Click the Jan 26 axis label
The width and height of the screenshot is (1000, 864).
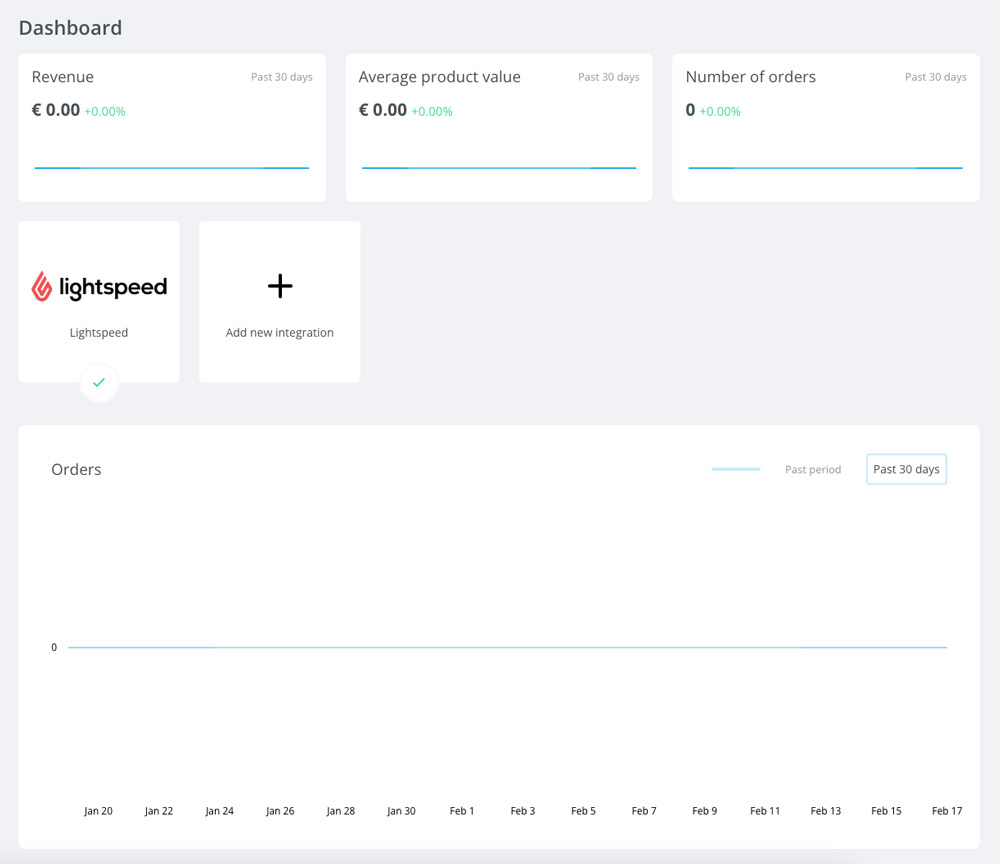pyautogui.click(x=280, y=810)
